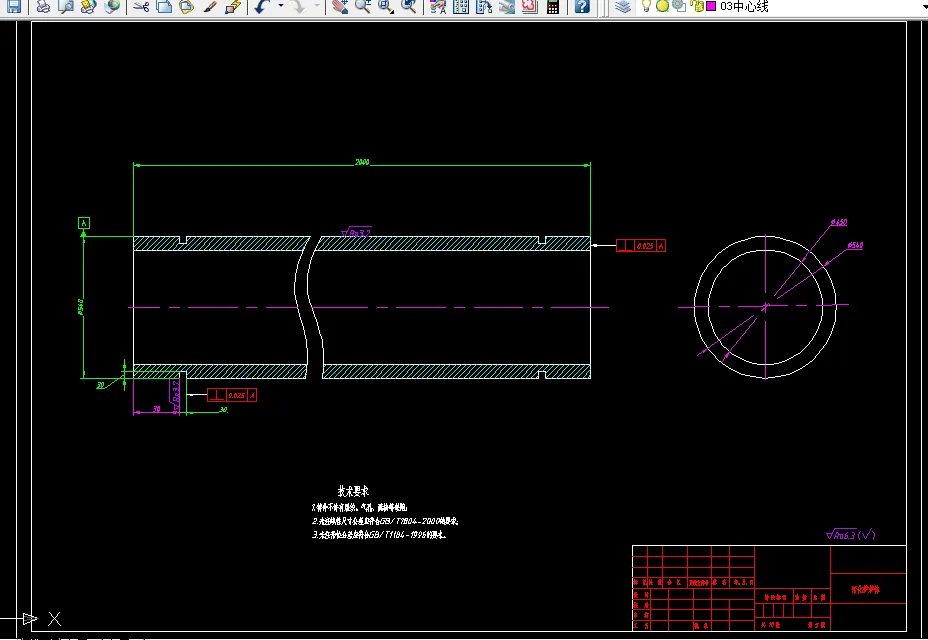The image size is (928, 640).
Task: Select technical requirement line with GB/T1184-1996
Action: [x=379, y=535]
